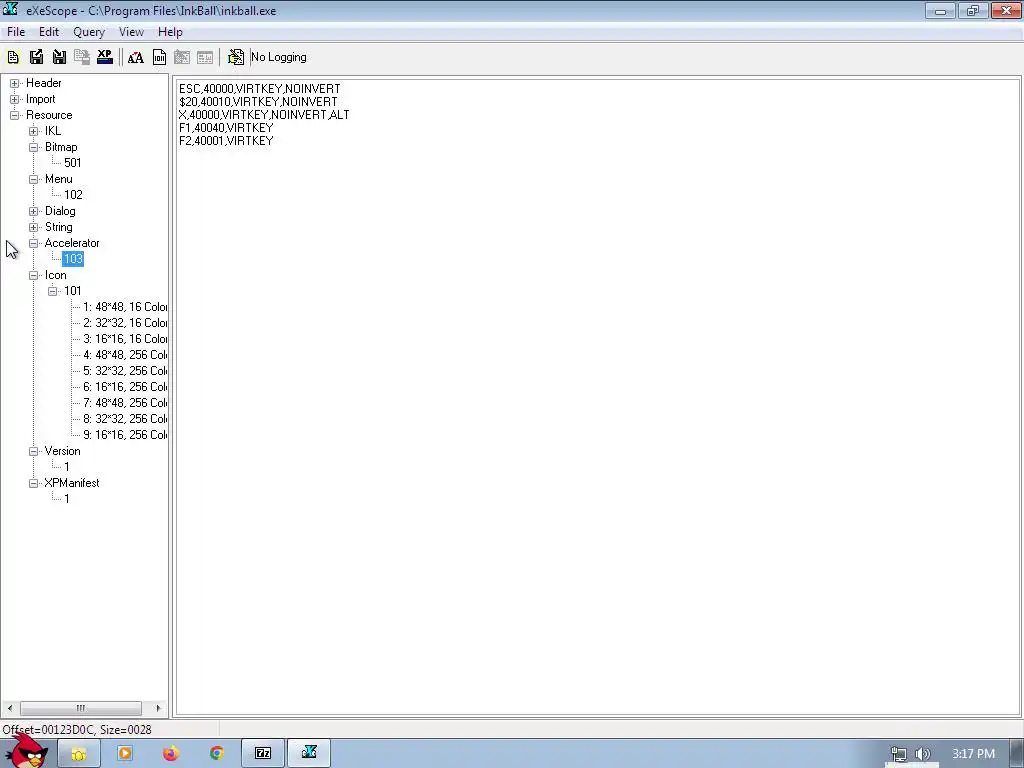Click the binary view page icon
This screenshot has width=1024, height=768.
click(159, 57)
